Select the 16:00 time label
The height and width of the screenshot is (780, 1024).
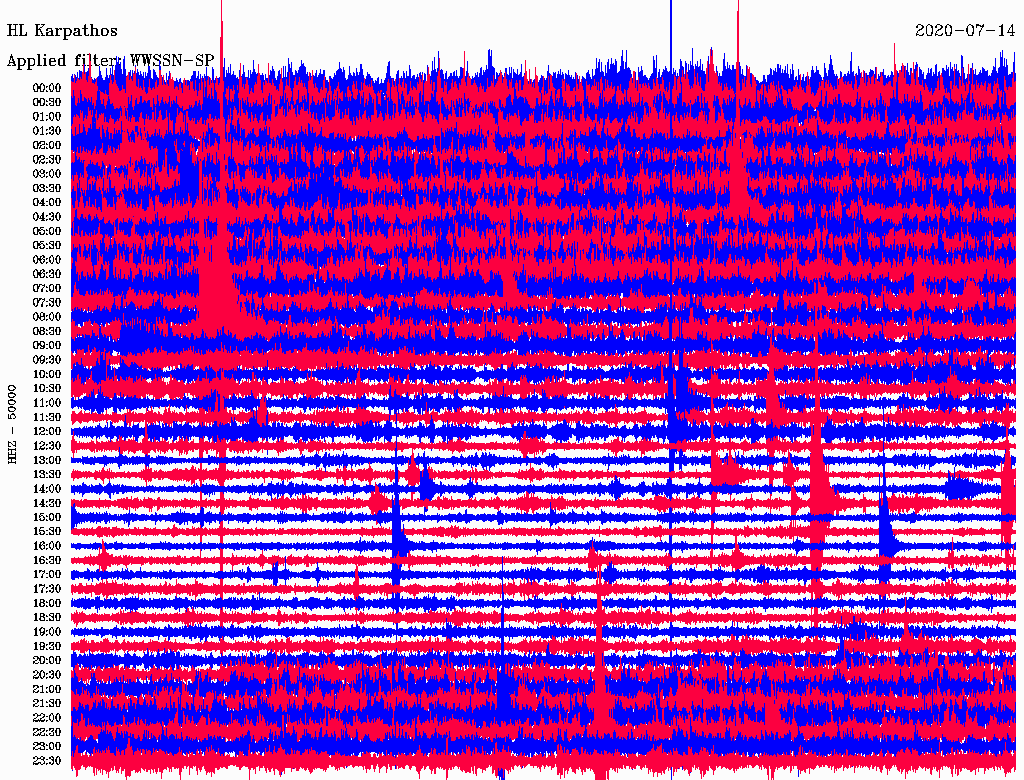point(47,546)
